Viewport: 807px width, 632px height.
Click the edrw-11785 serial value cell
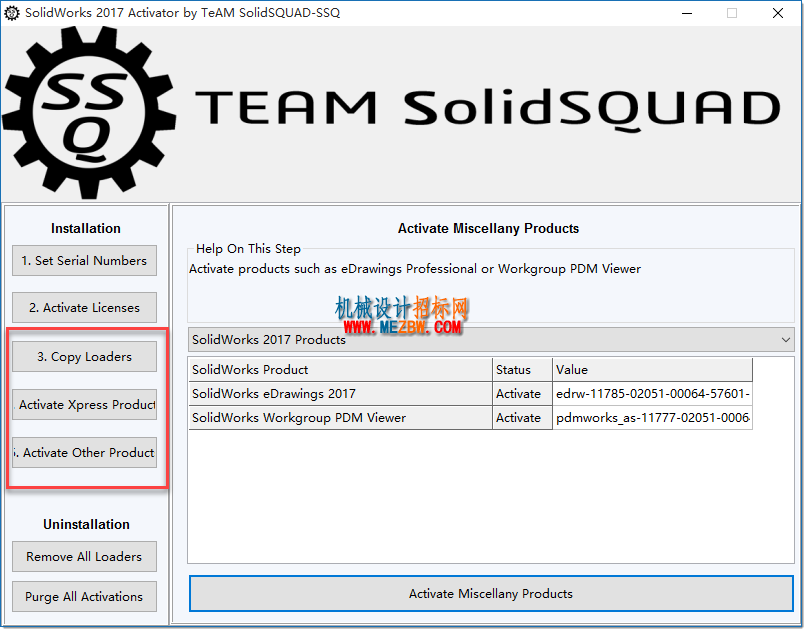(x=653, y=394)
